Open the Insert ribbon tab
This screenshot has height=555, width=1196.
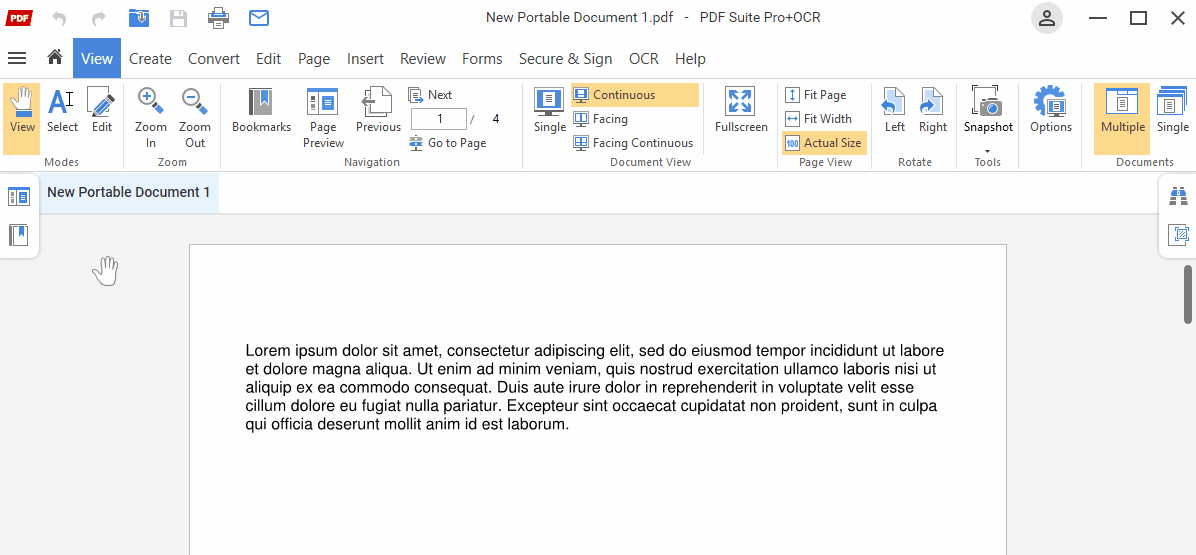point(365,59)
